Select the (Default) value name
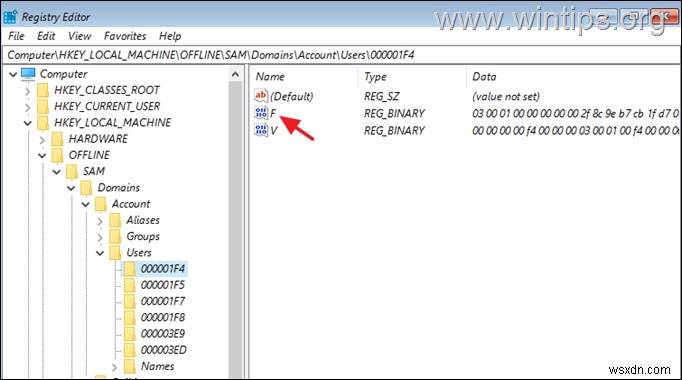Image resolution: width=682 pixels, height=380 pixels. click(x=291, y=97)
